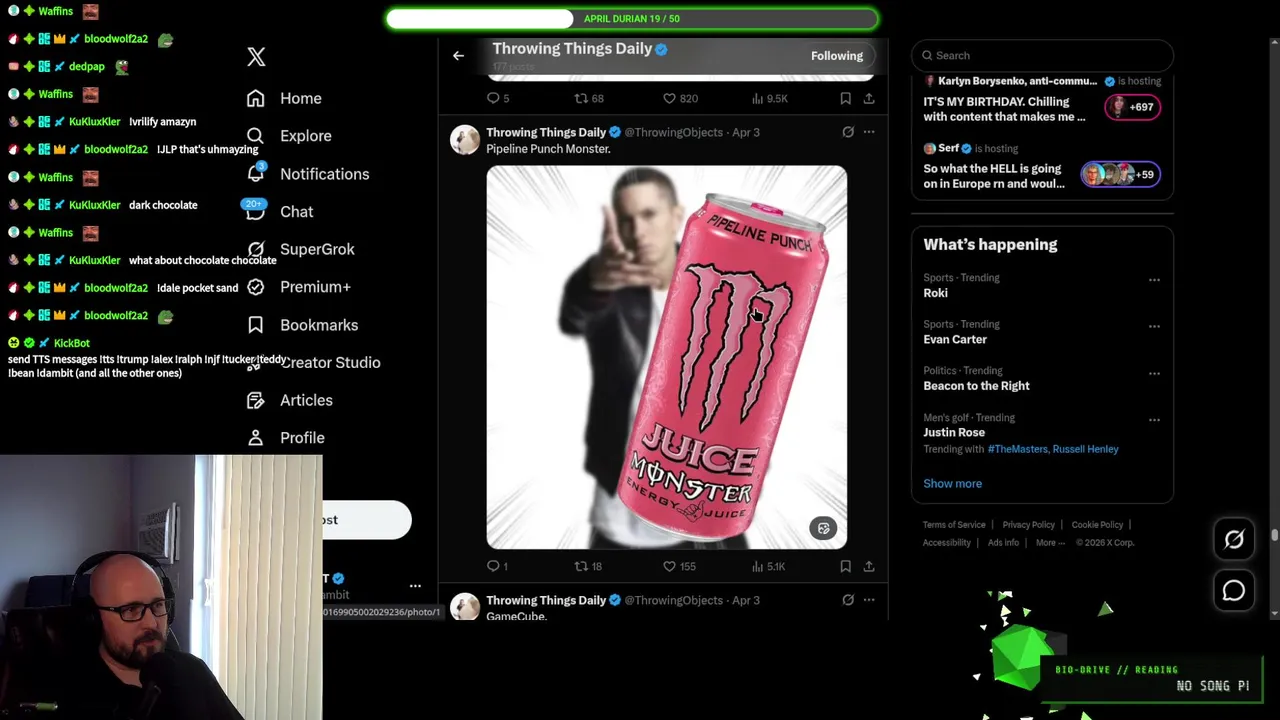Open more options on Pipeline Punch post
The height and width of the screenshot is (720, 1280).
tap(869, 132)
